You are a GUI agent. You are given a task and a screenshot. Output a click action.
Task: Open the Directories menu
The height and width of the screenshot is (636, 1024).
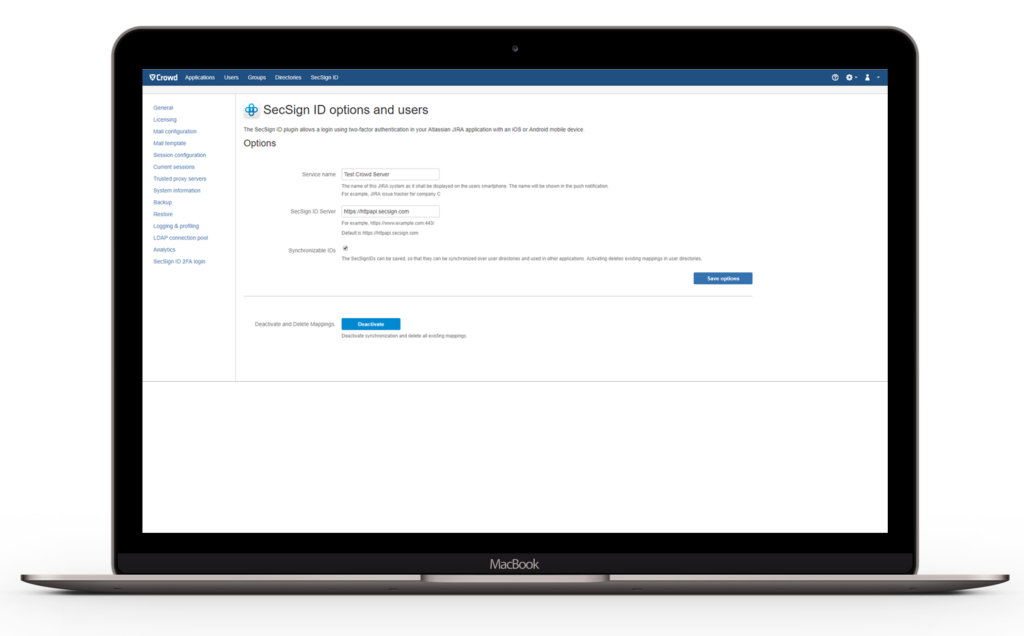pos(288,77)
